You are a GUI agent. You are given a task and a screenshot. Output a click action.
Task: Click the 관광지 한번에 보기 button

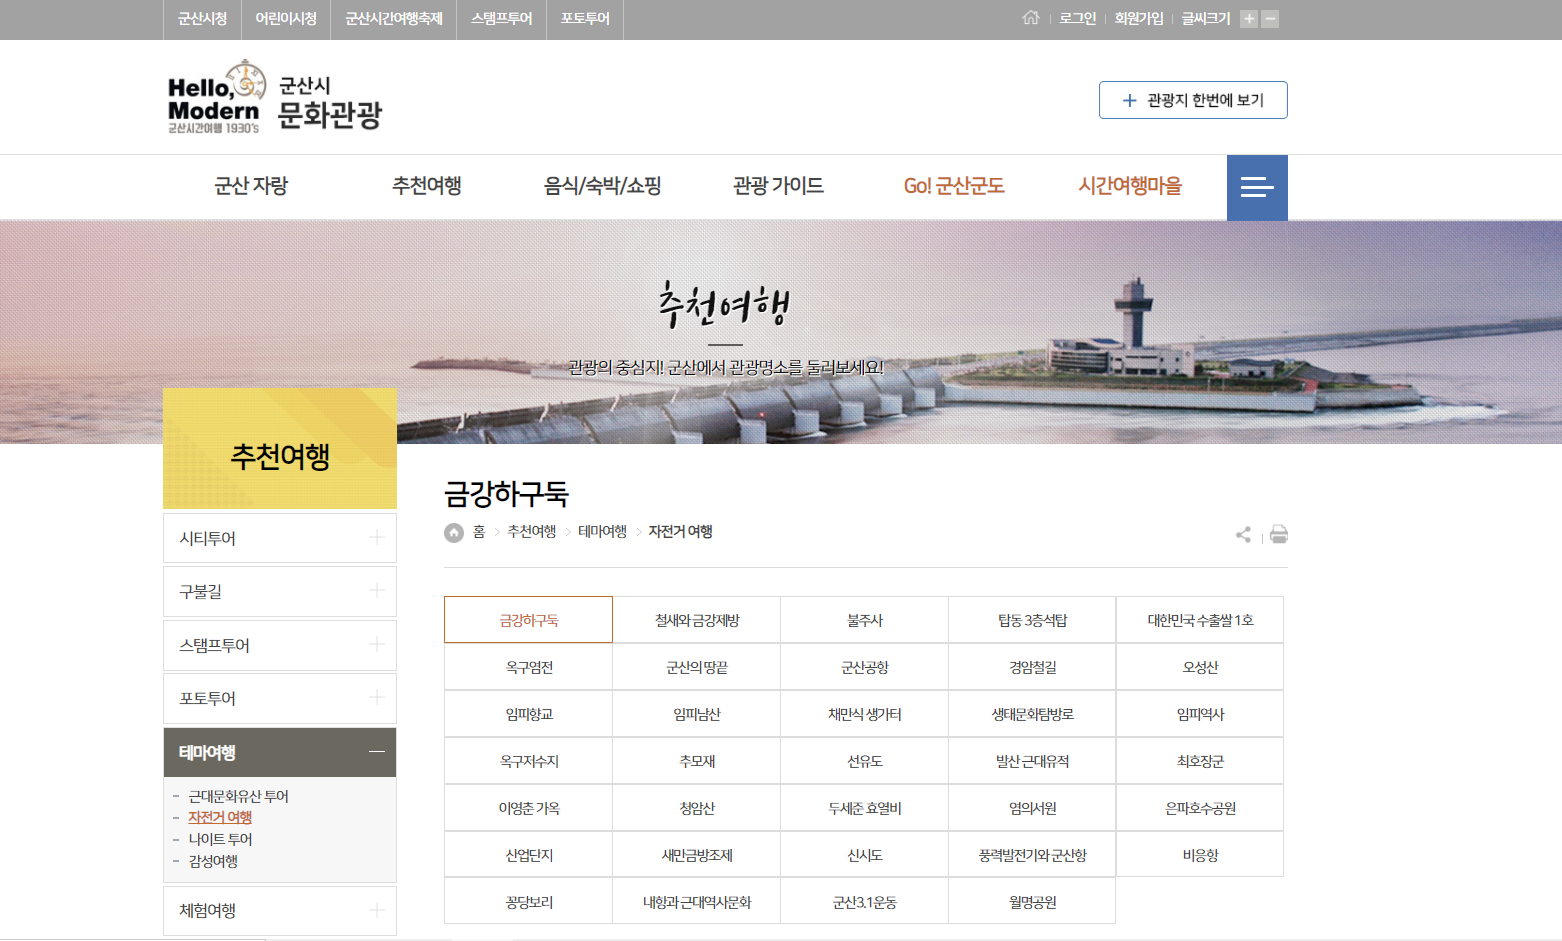1193,100
